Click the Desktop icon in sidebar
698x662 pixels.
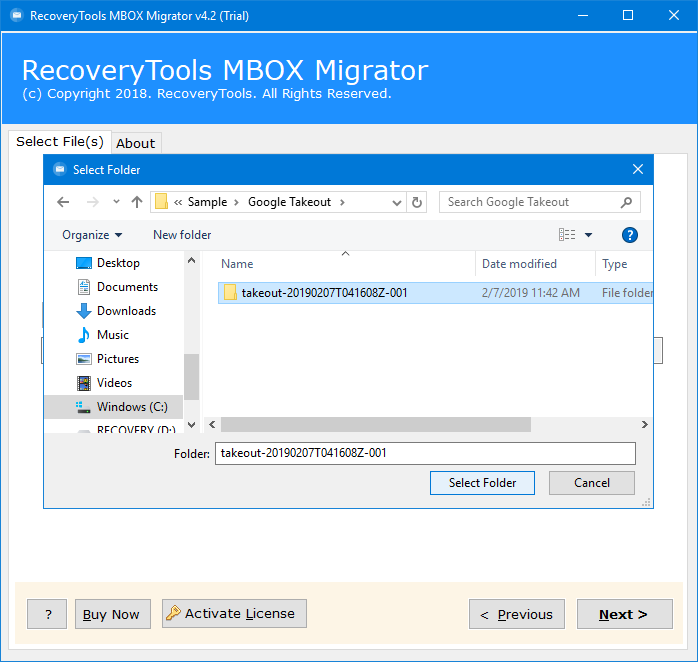(x=84, y=263)
